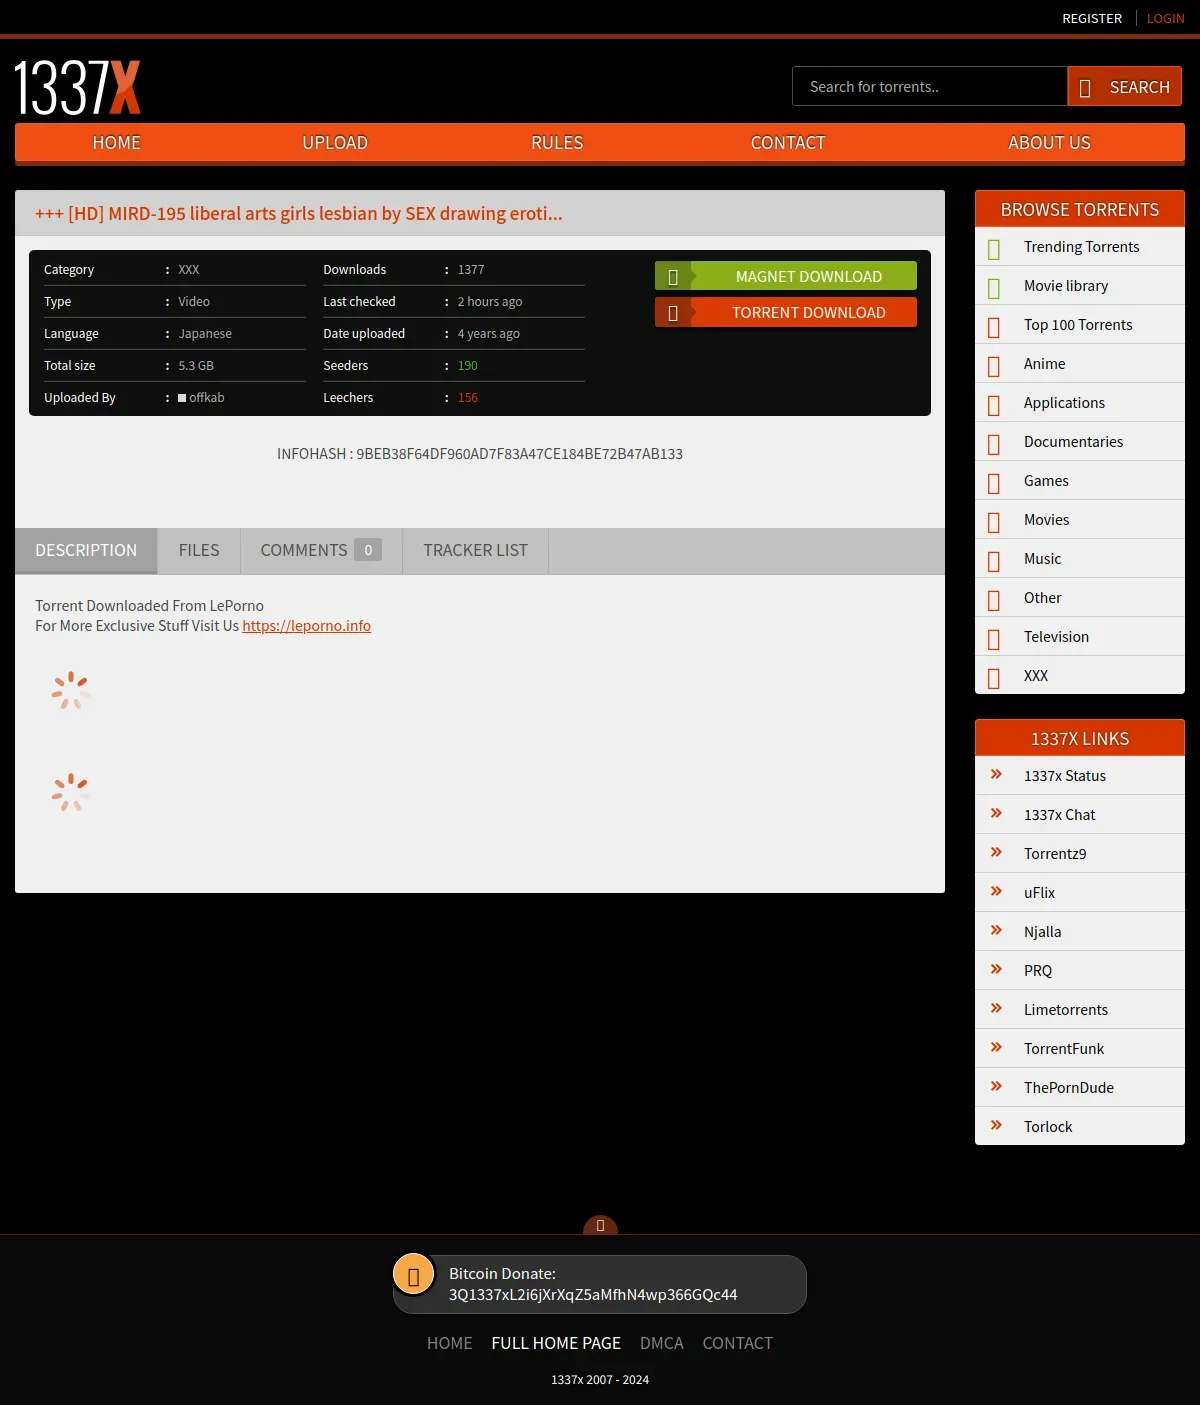Click the Music category icon
1200x1405 pixels.
tap(994, 561)
